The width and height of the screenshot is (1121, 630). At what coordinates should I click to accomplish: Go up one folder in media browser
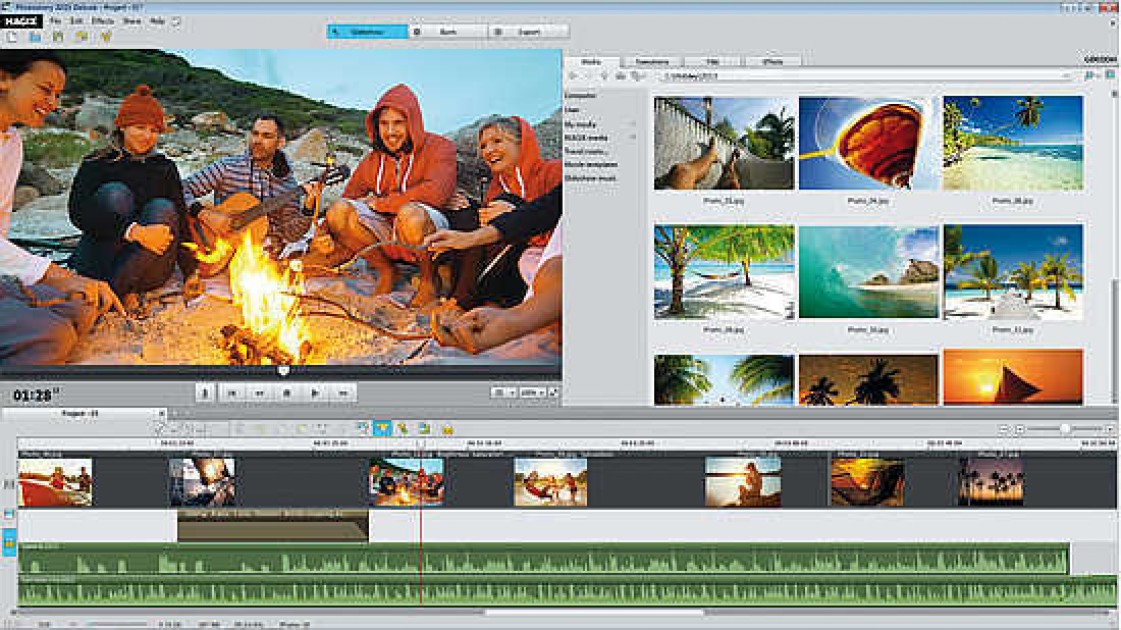click(x=604, y=76)
